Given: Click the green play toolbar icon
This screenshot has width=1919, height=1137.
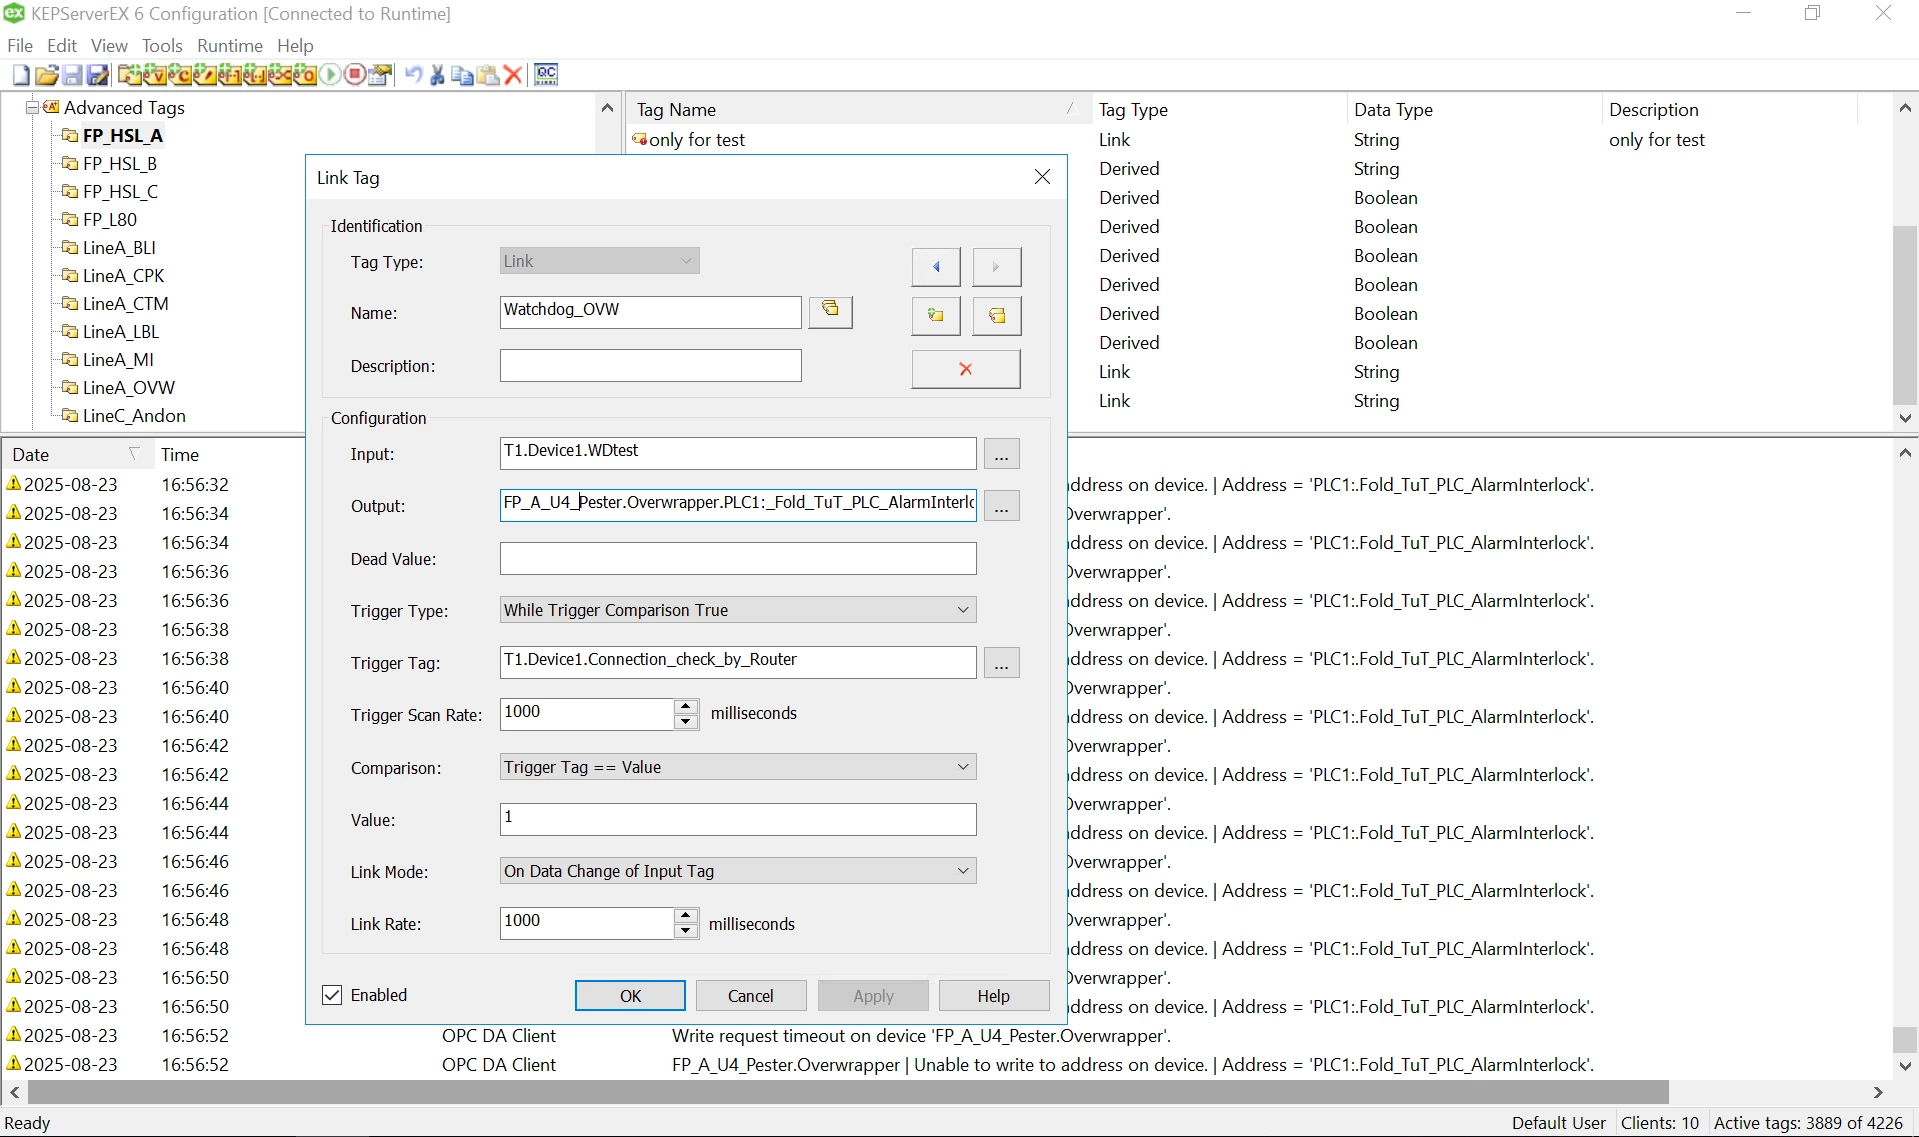Looking at the screenshot, I should click(330, 75).
